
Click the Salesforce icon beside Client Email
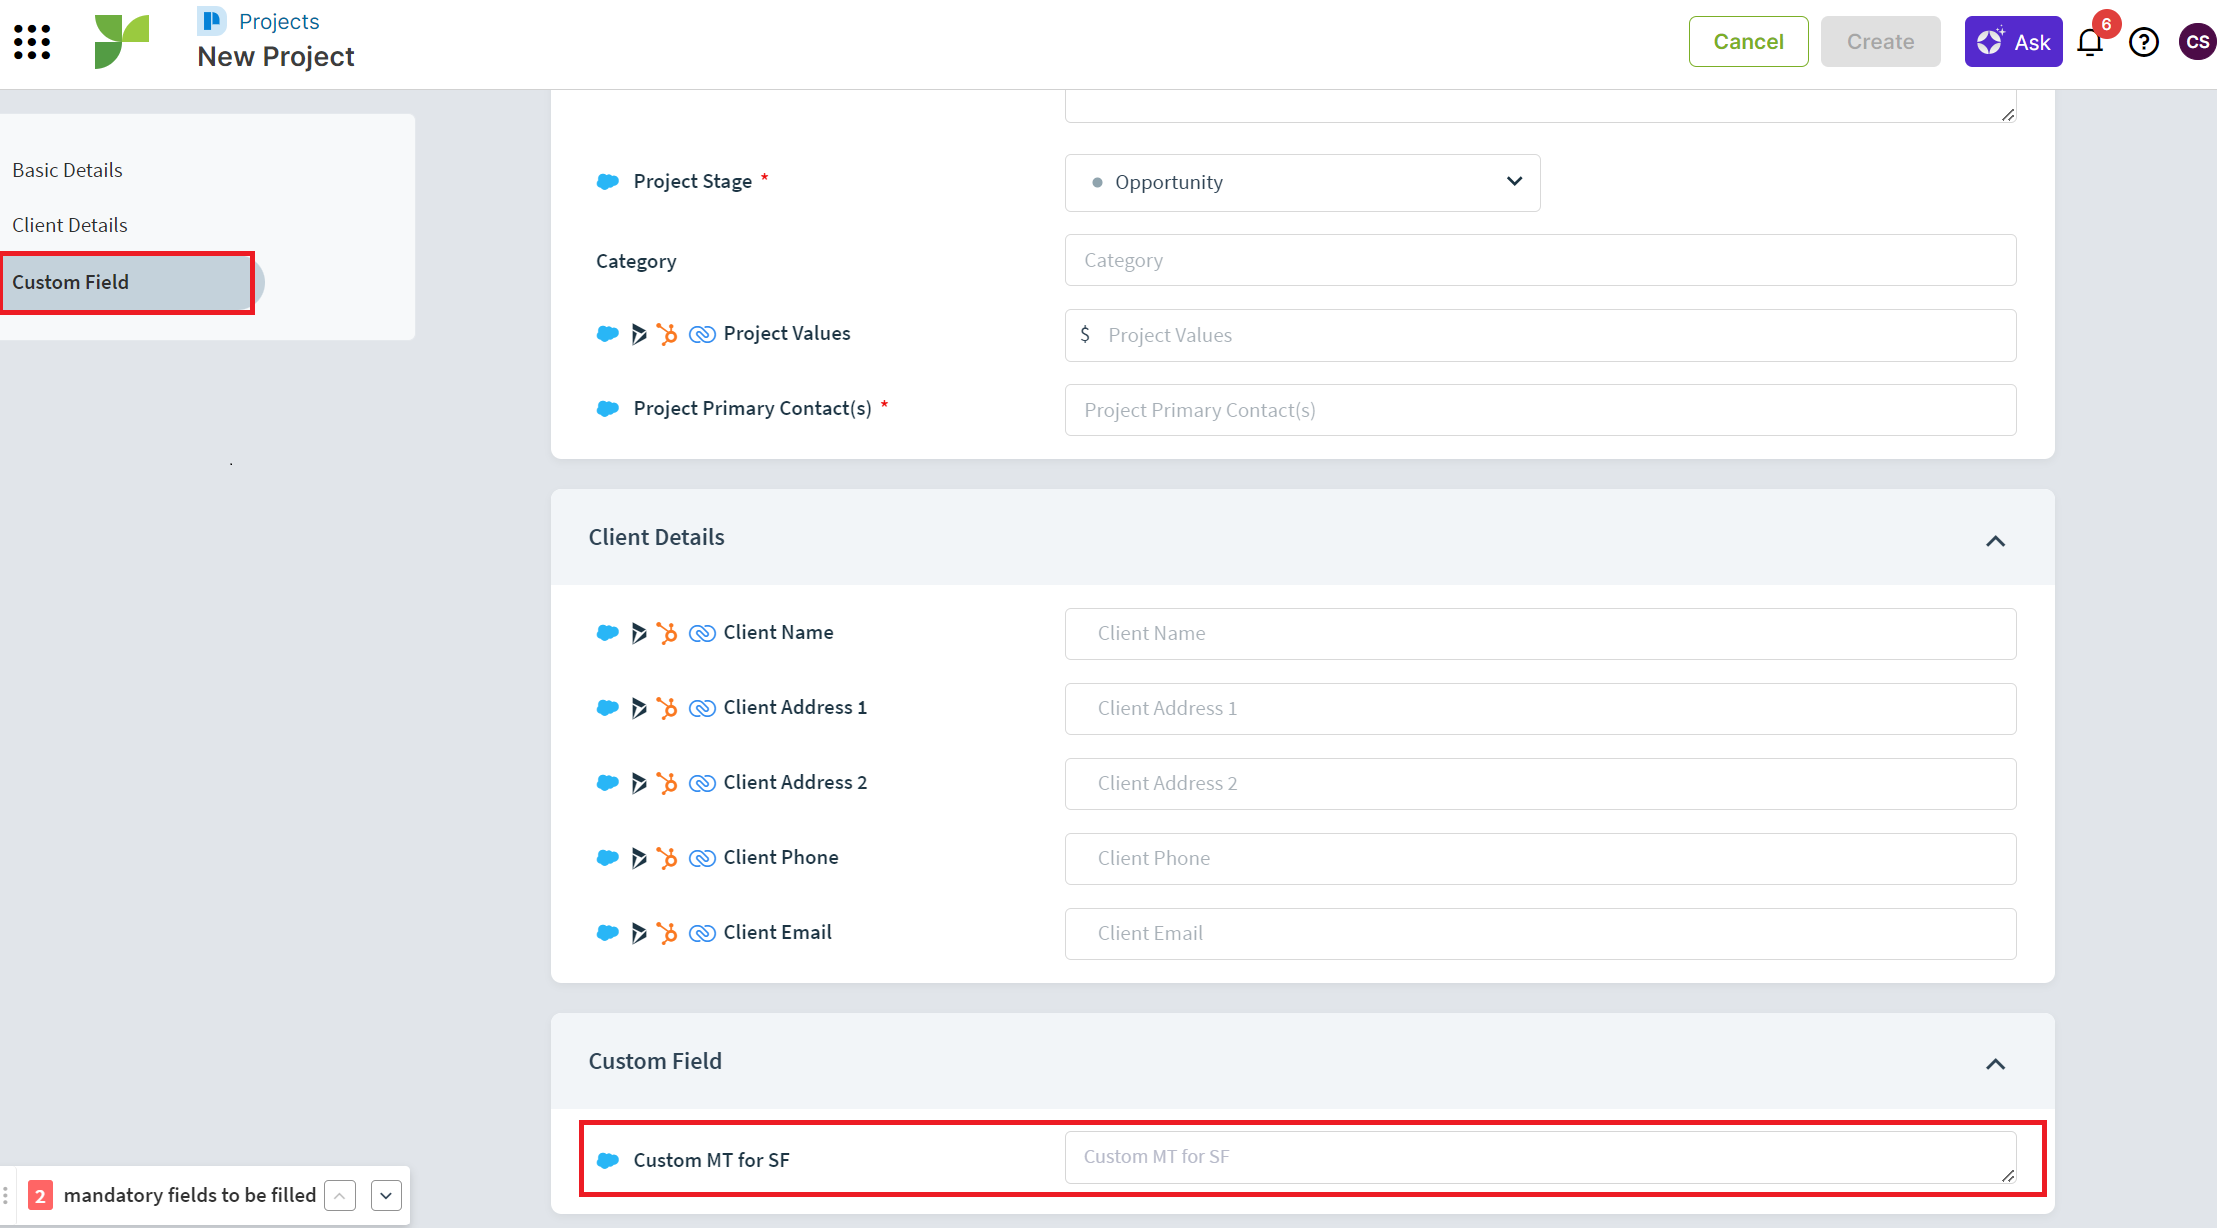(x=608, y=933)
